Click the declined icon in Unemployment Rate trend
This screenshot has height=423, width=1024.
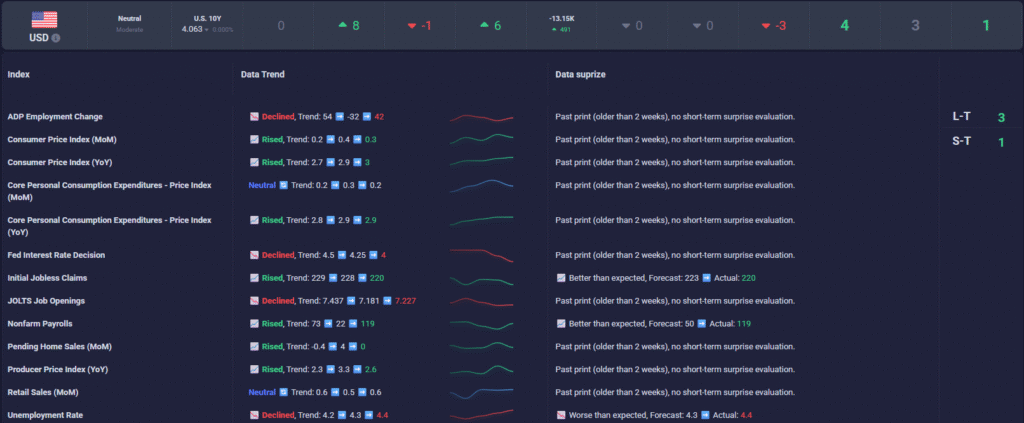coord(254,414)
